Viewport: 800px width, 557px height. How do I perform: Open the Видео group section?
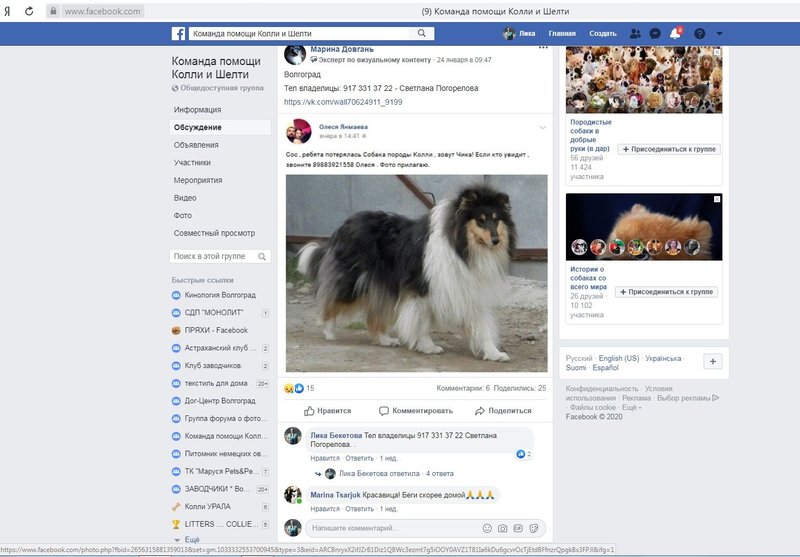(x=185, y=198)
